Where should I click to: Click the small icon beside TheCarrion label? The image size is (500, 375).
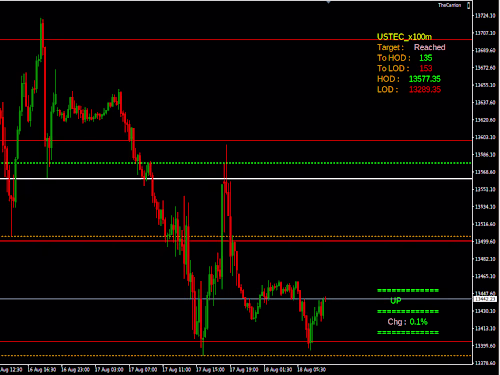pos(468,5)
